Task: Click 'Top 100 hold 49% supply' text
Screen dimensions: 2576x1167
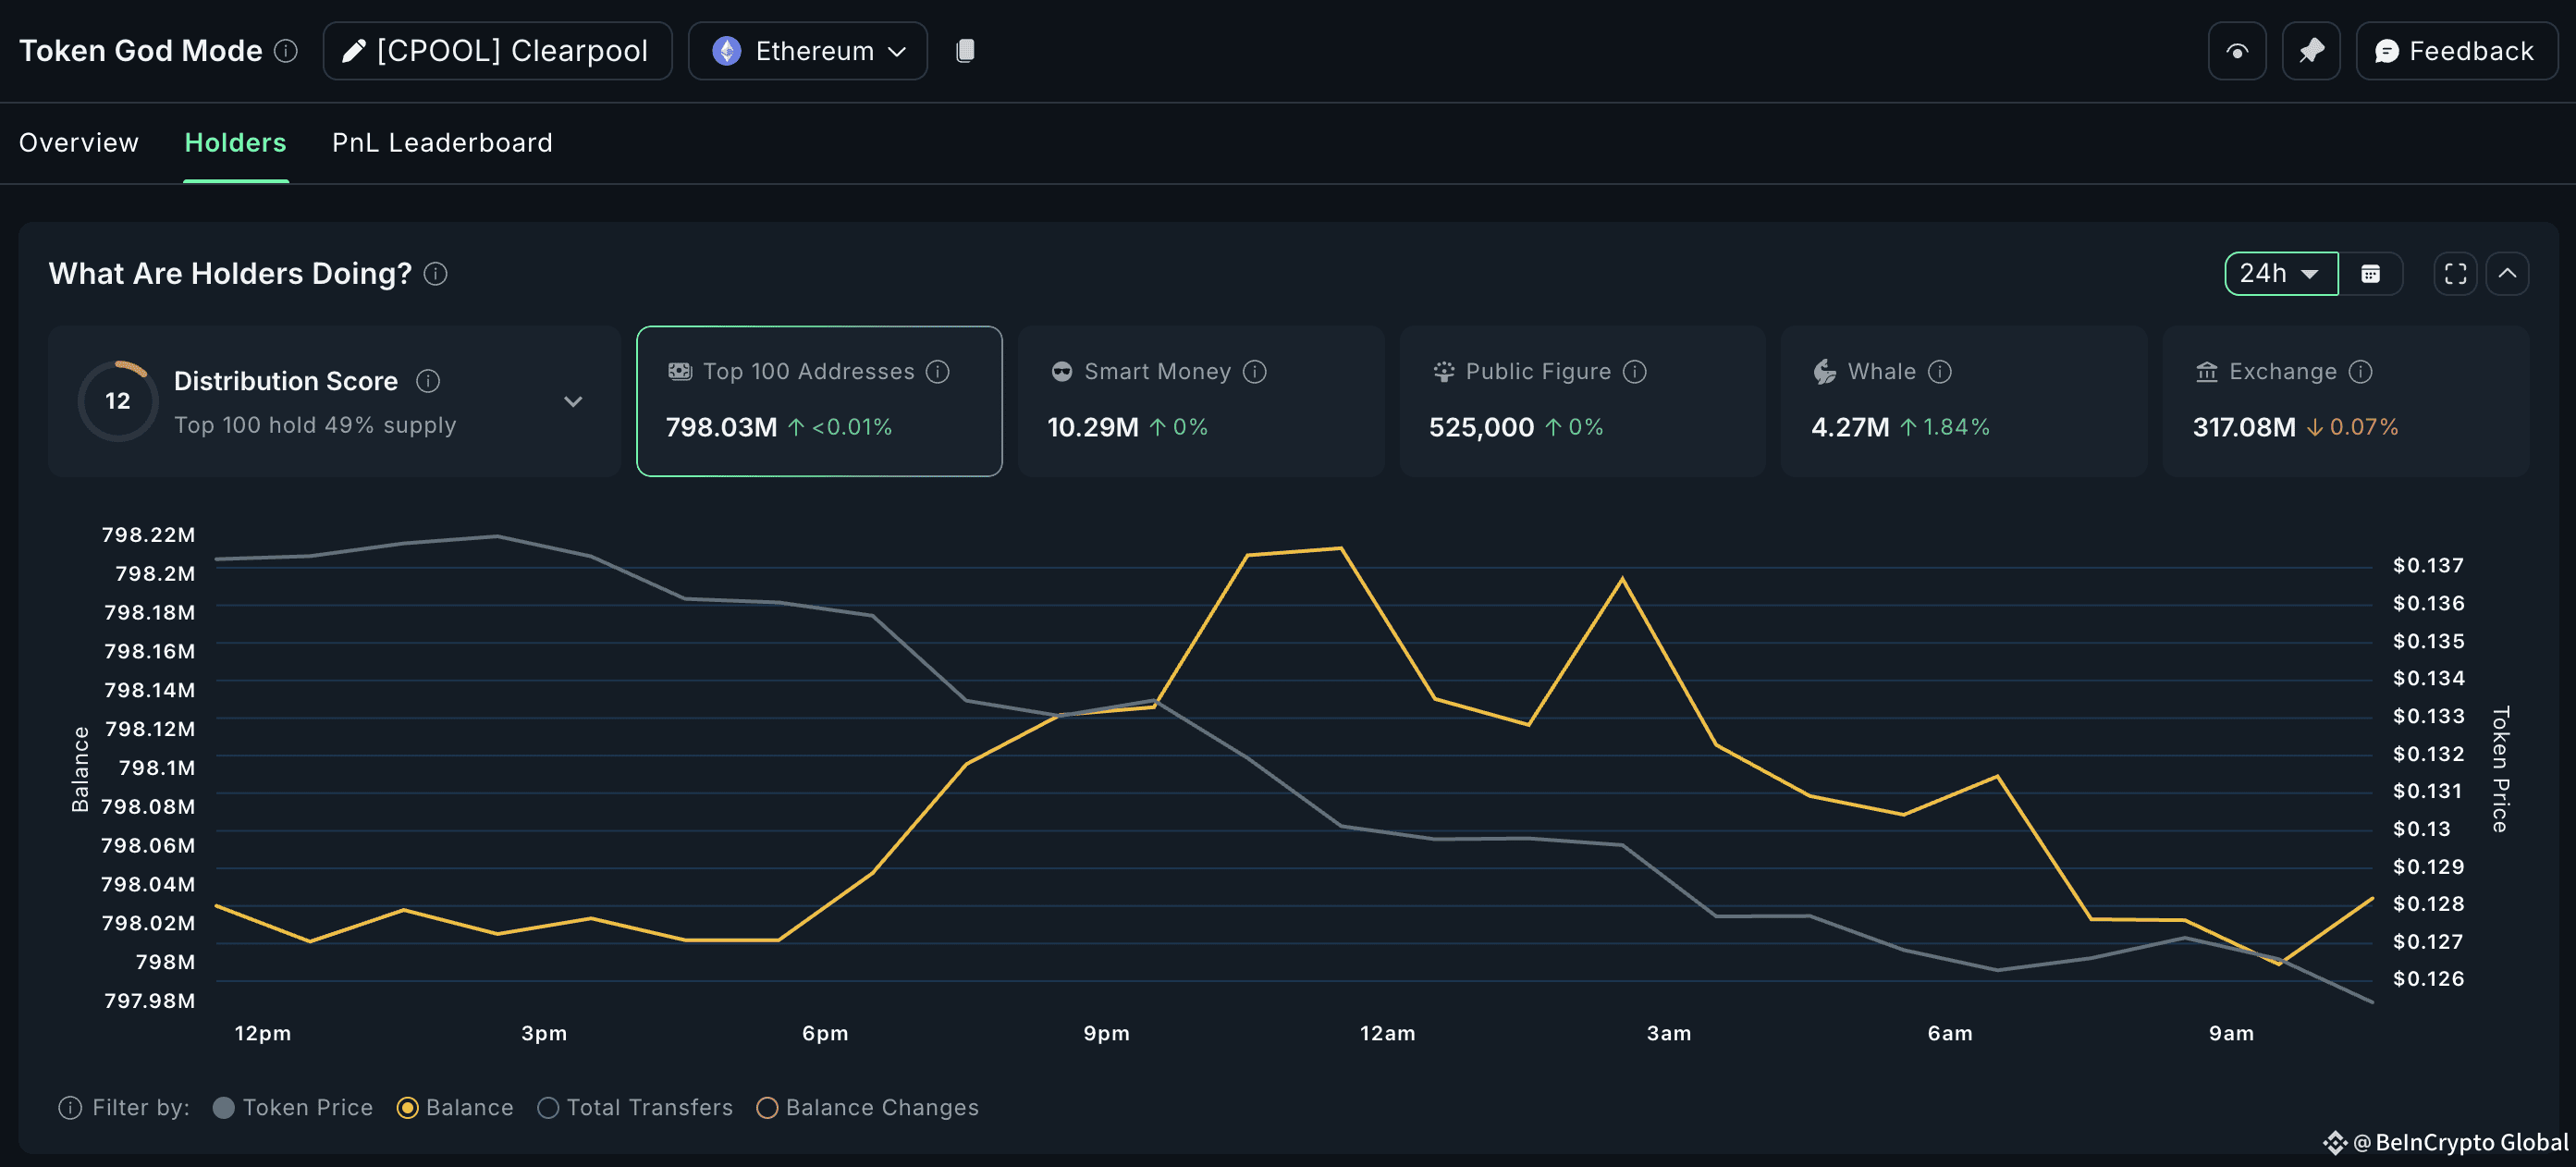Action: click(x=315, y=425)
